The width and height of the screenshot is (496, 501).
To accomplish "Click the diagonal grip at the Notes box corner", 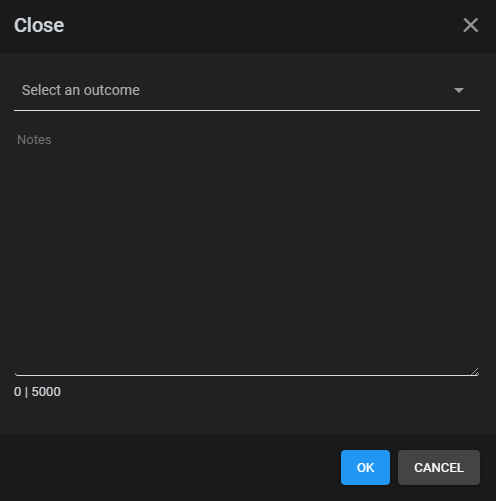I will (475, 372).
